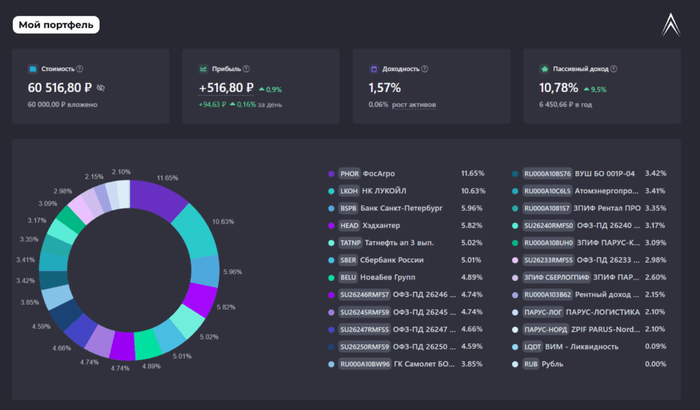Click the calendar icon in Доходность card
The width and height of the screenshot is (700, 410).
374,69
